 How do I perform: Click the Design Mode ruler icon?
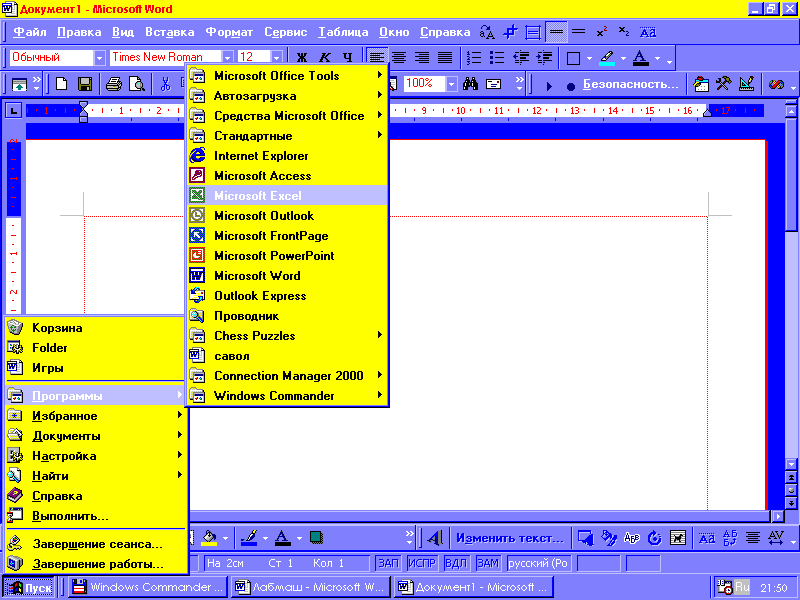(746, 84)
